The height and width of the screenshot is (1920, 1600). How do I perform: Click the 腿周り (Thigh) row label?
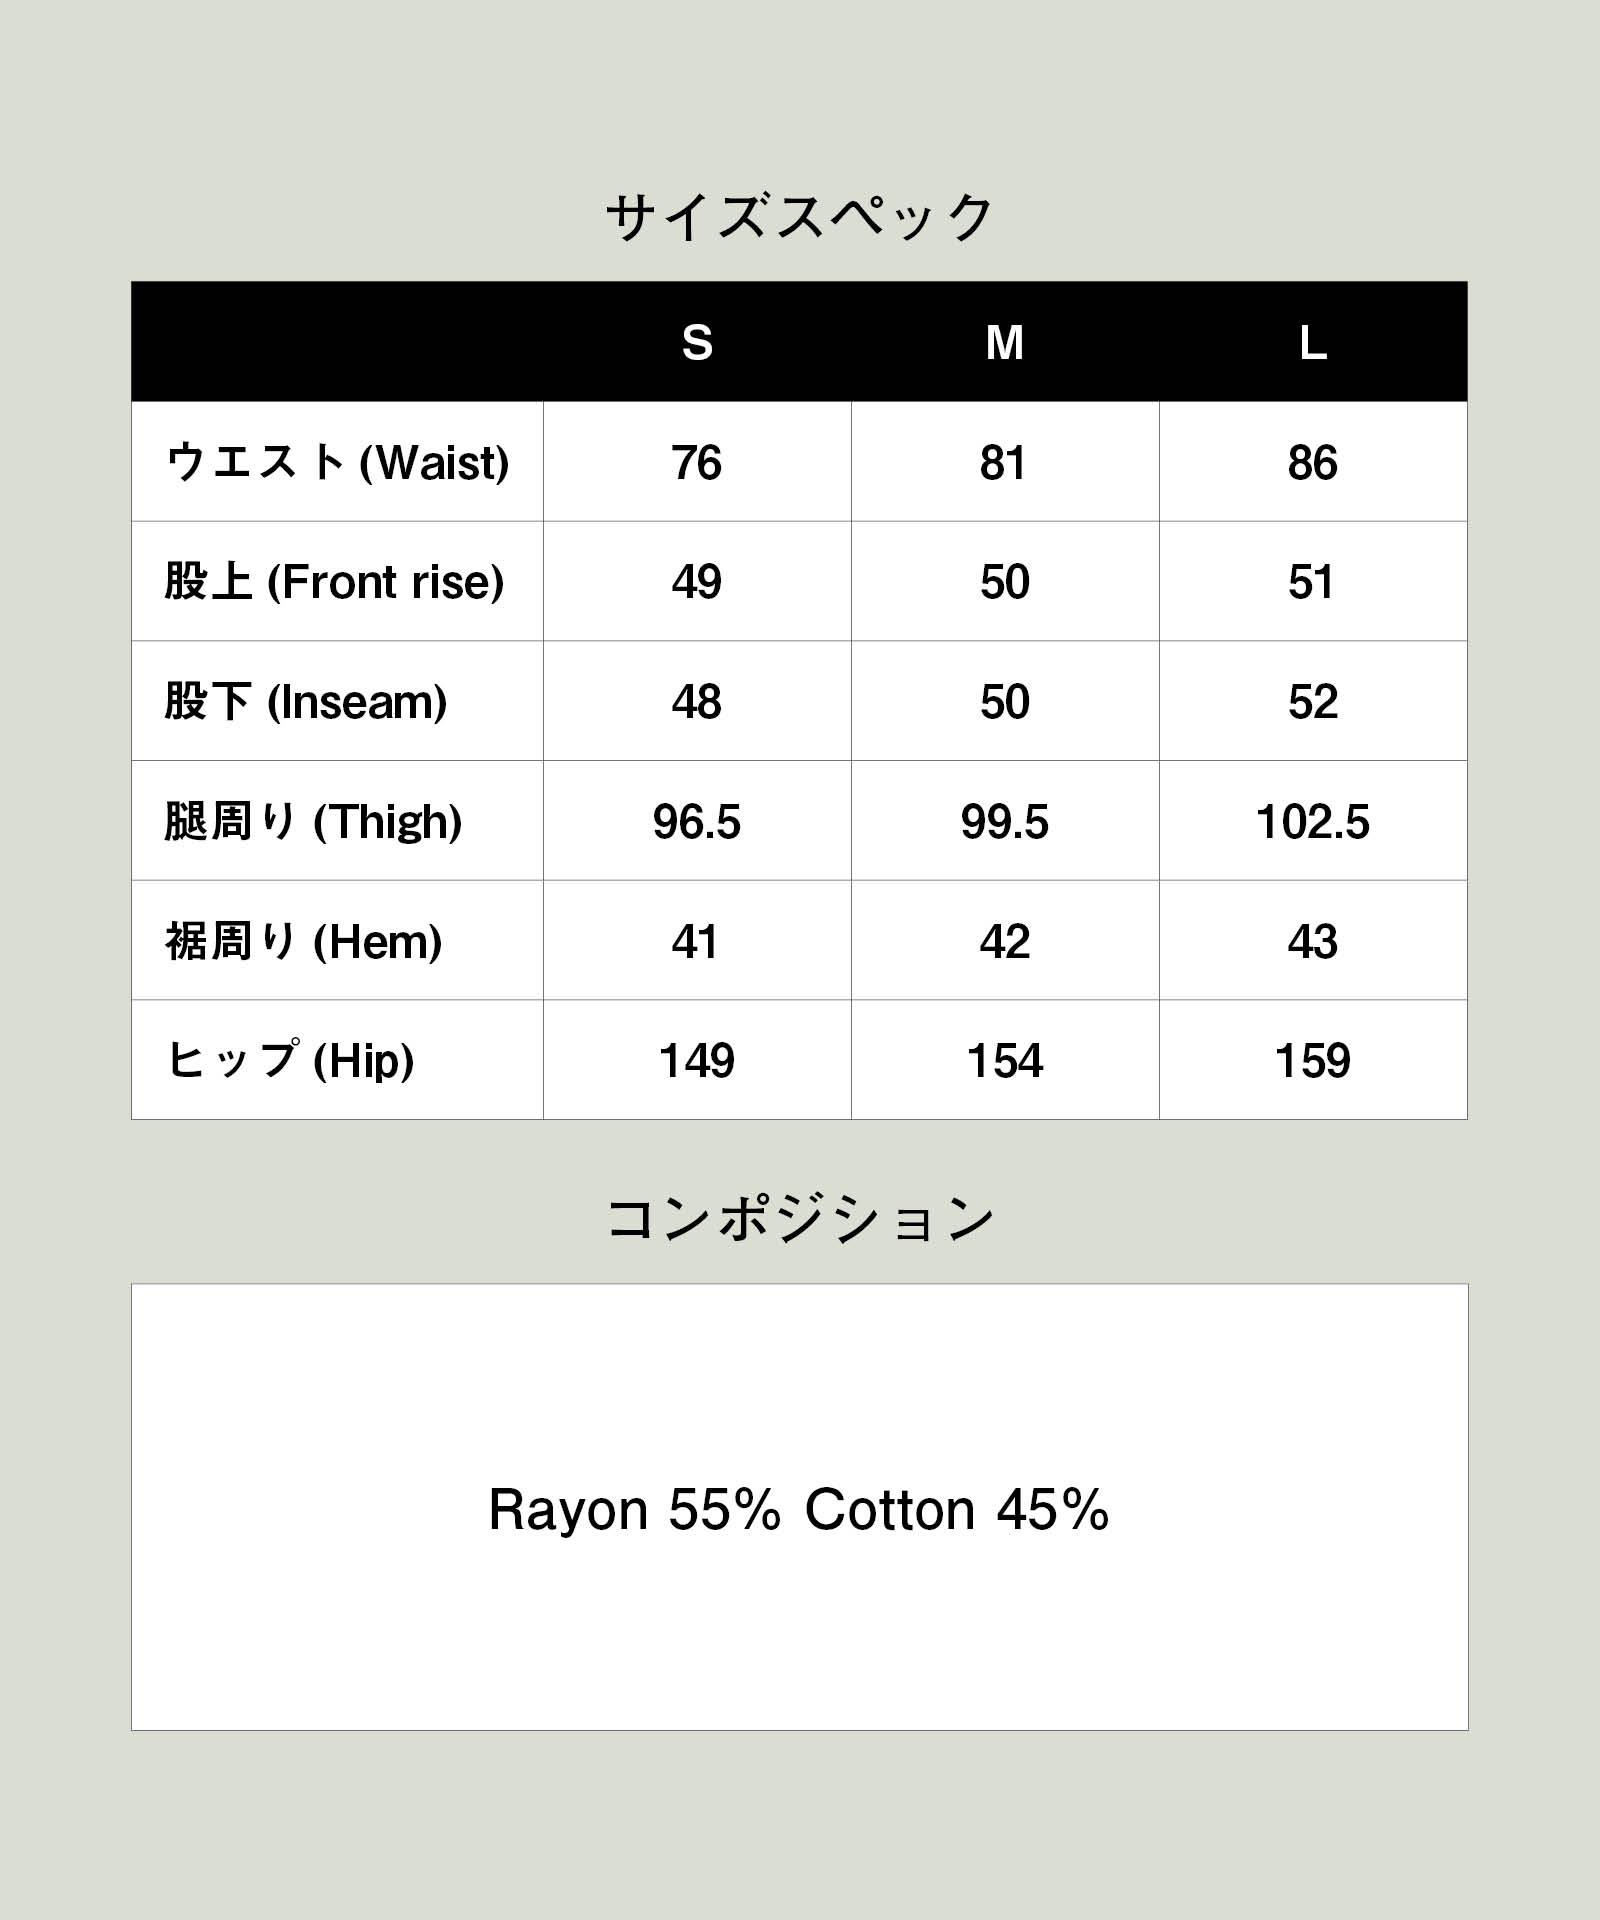tap(314, 821)
